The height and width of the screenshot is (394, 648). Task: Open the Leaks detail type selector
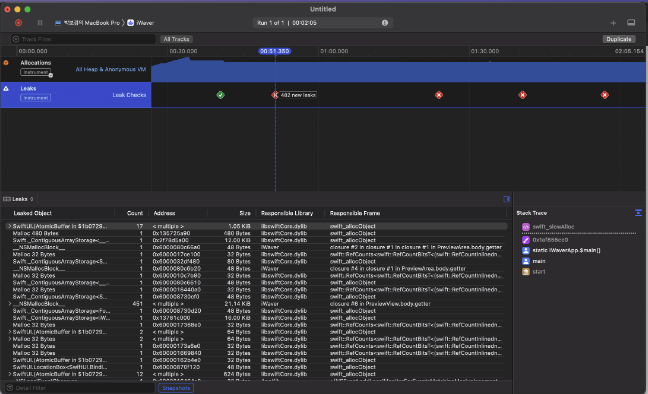[x=19, y=199]
